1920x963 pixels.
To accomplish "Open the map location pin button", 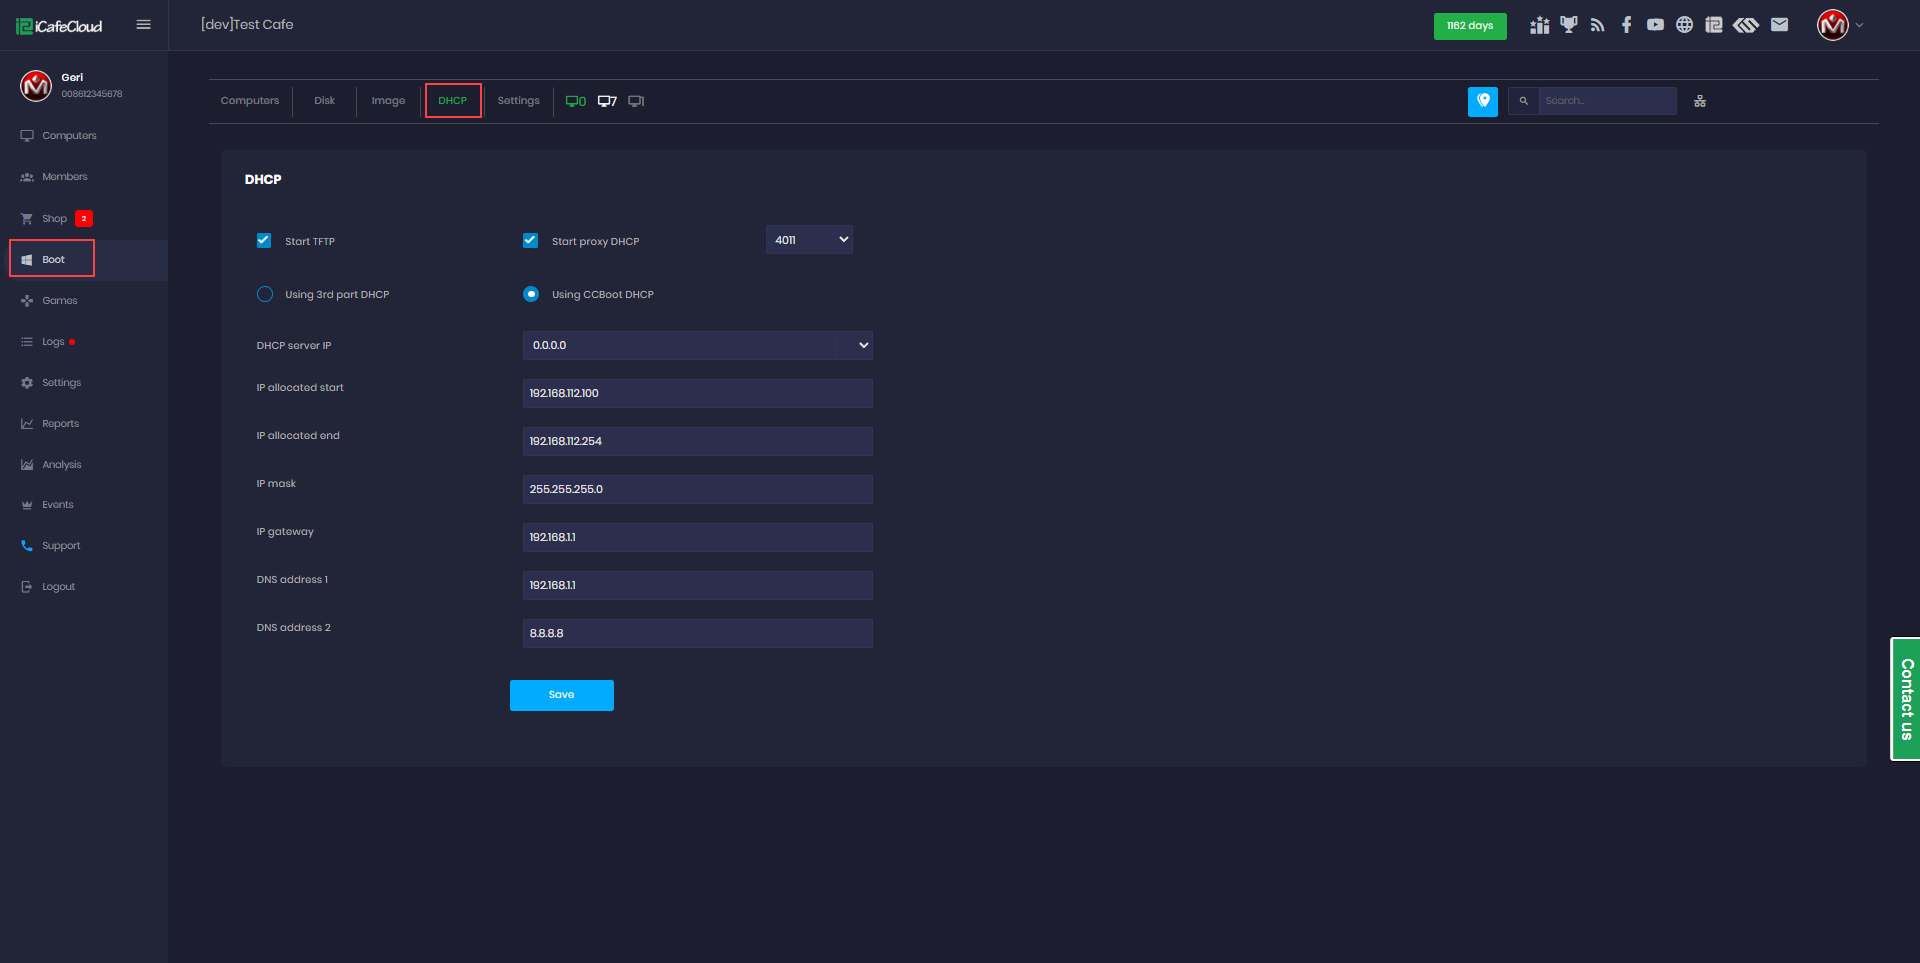I will [1482, 101].
